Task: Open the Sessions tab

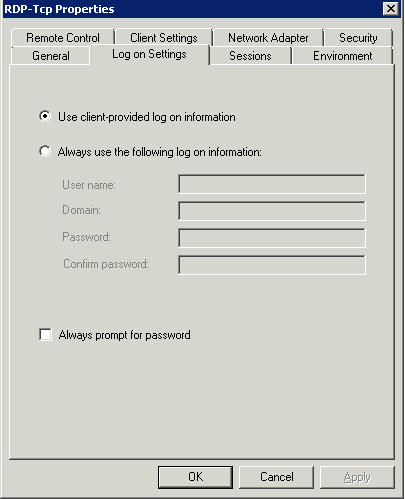Action: click(x=250, y=56)
